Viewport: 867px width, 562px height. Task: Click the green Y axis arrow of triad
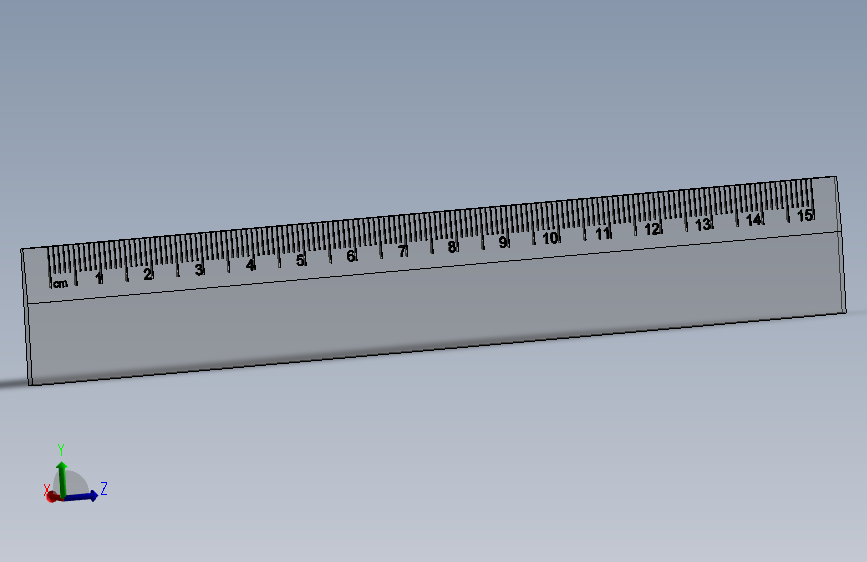coord(62,480)
